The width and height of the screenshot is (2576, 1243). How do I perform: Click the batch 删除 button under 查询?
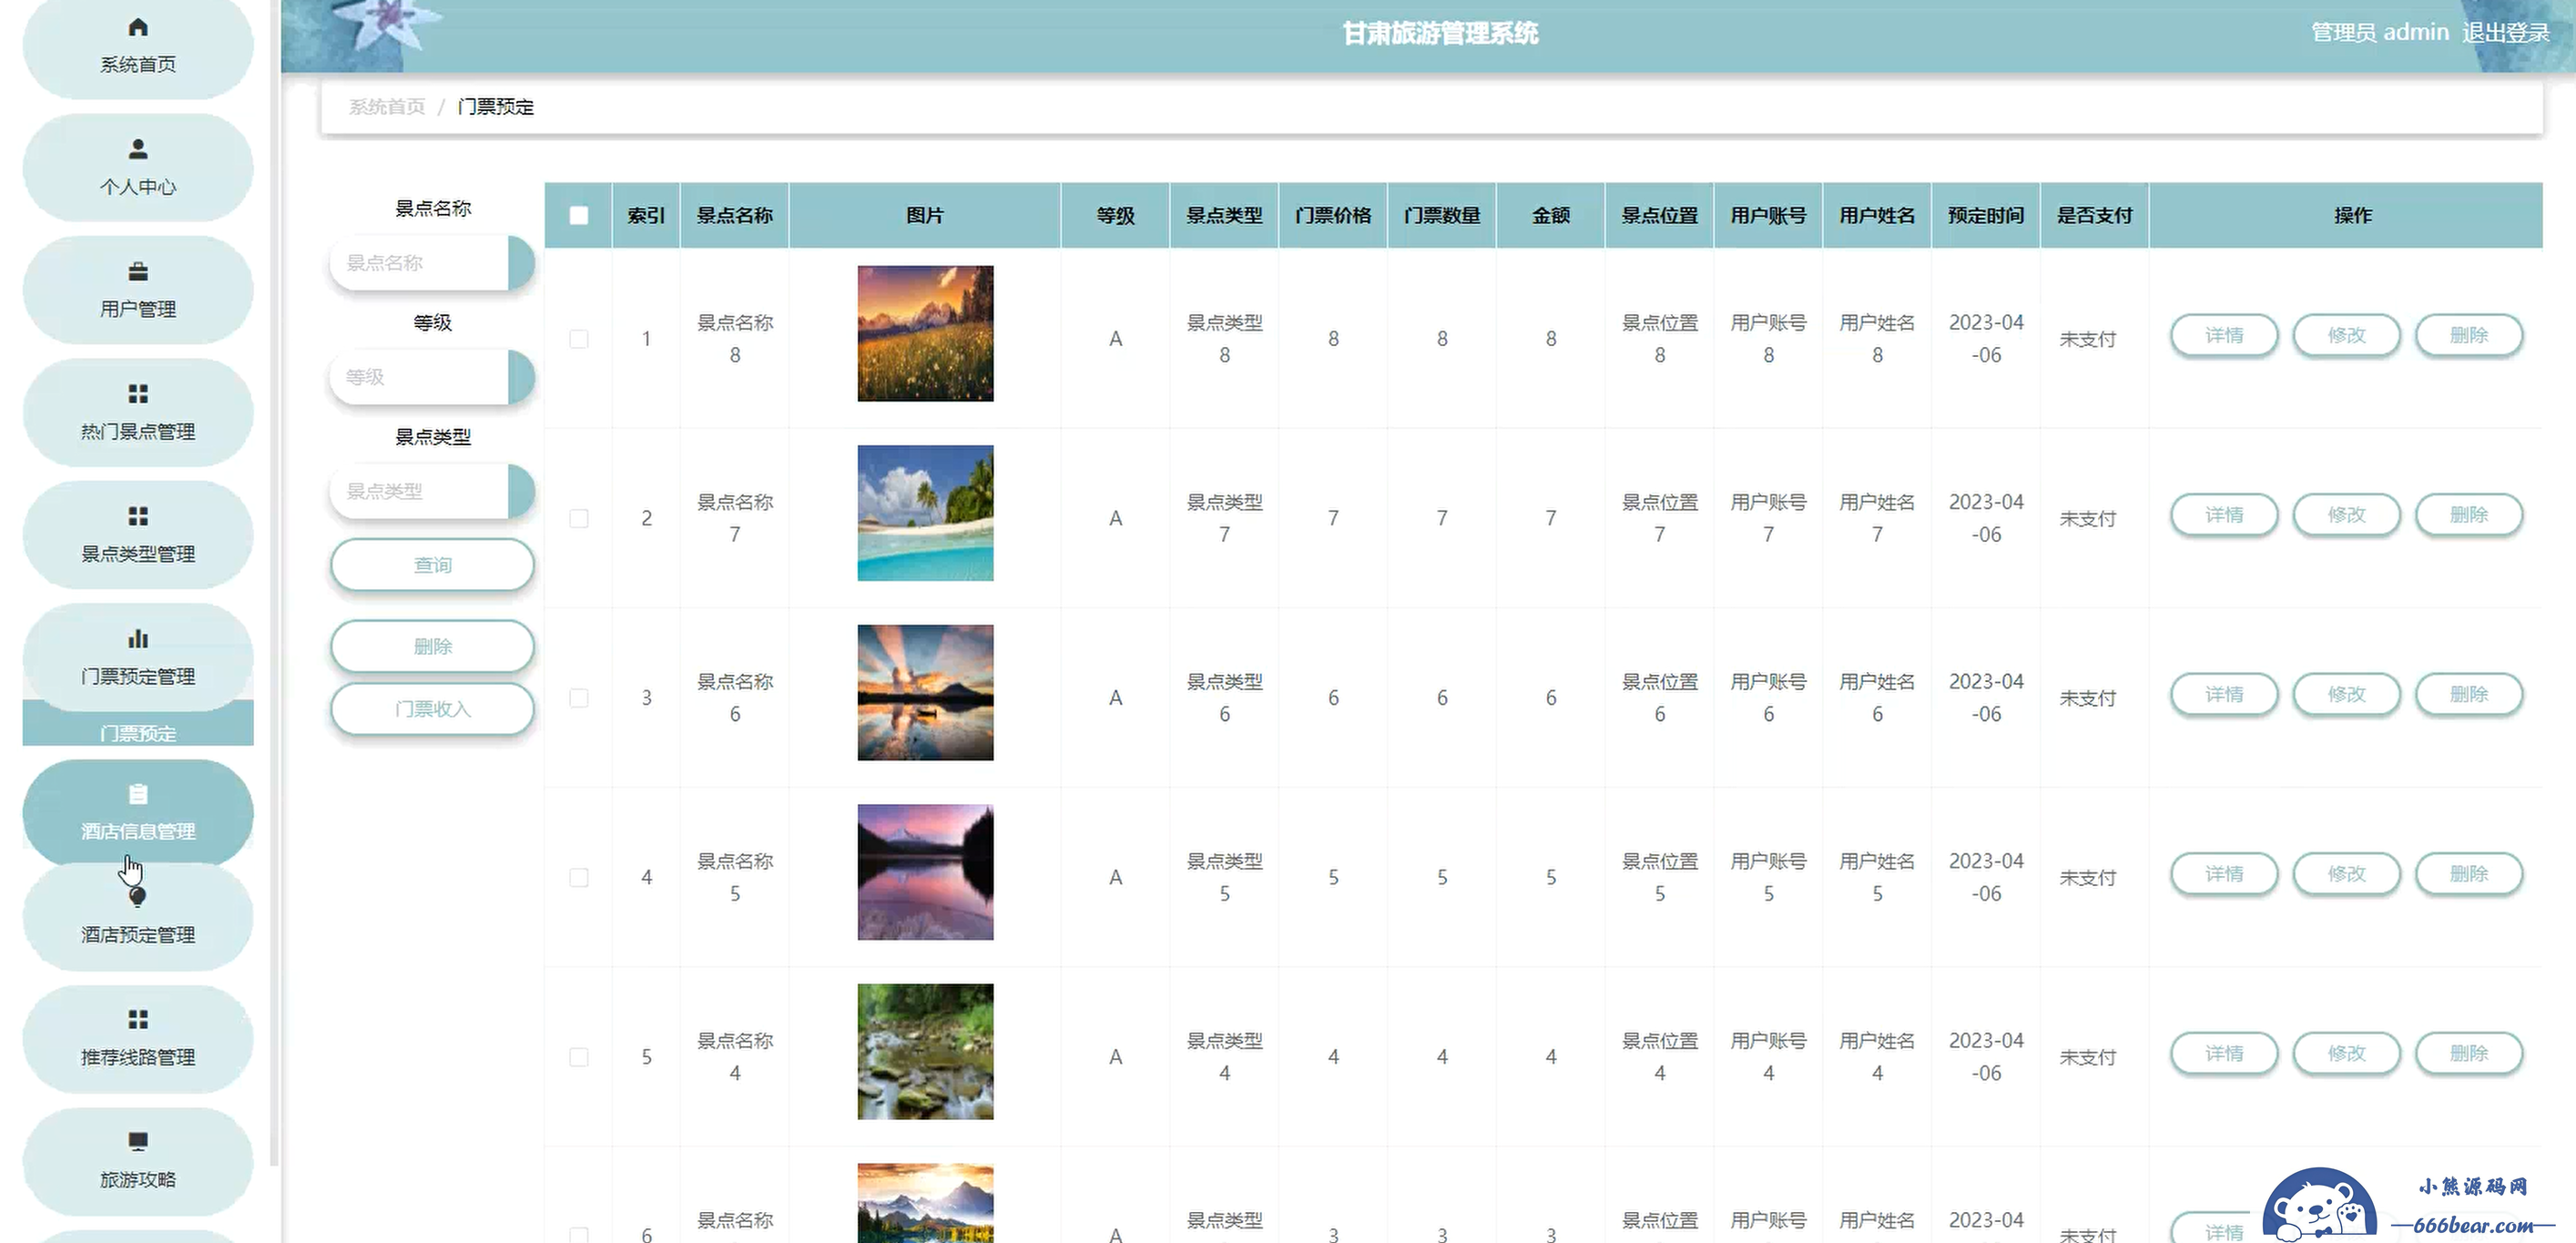tap(432, 646)
